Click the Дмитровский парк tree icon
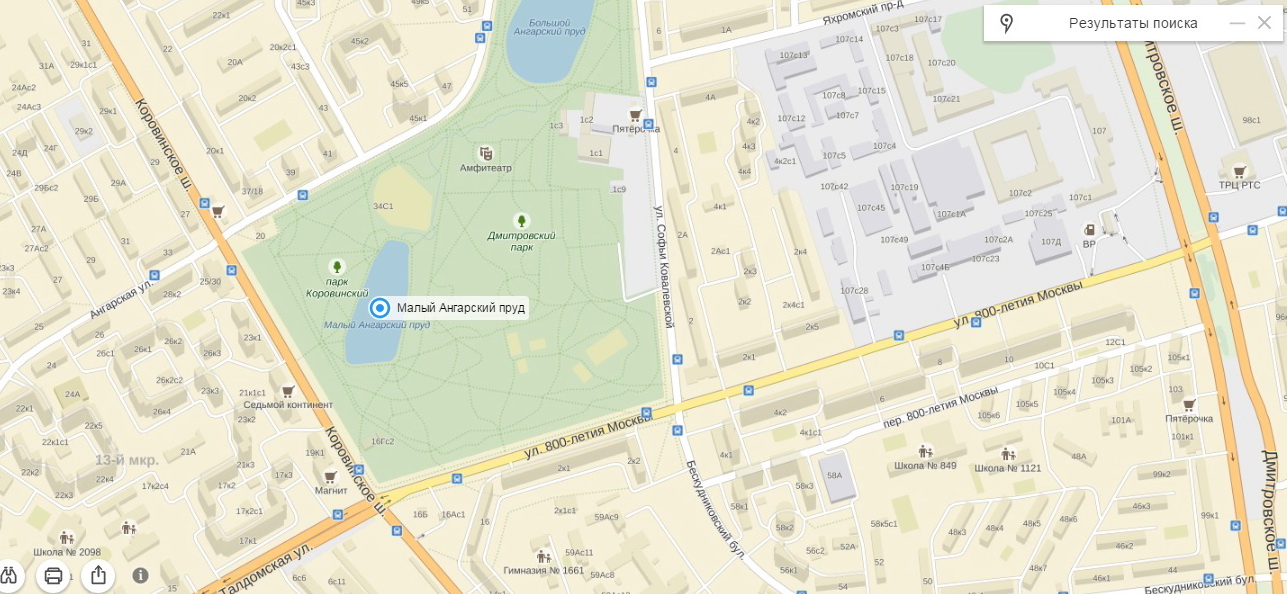 point(521,220)
